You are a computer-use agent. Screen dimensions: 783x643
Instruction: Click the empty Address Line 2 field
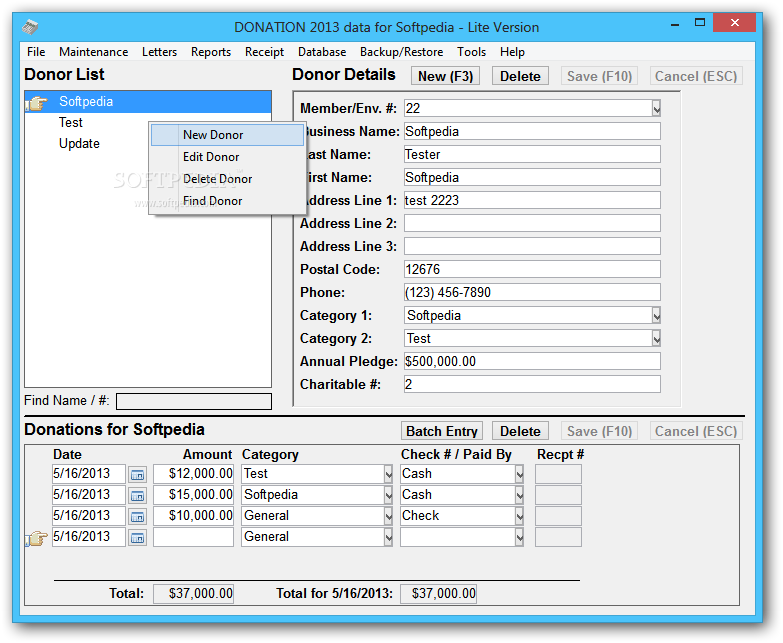coord(532,223)
